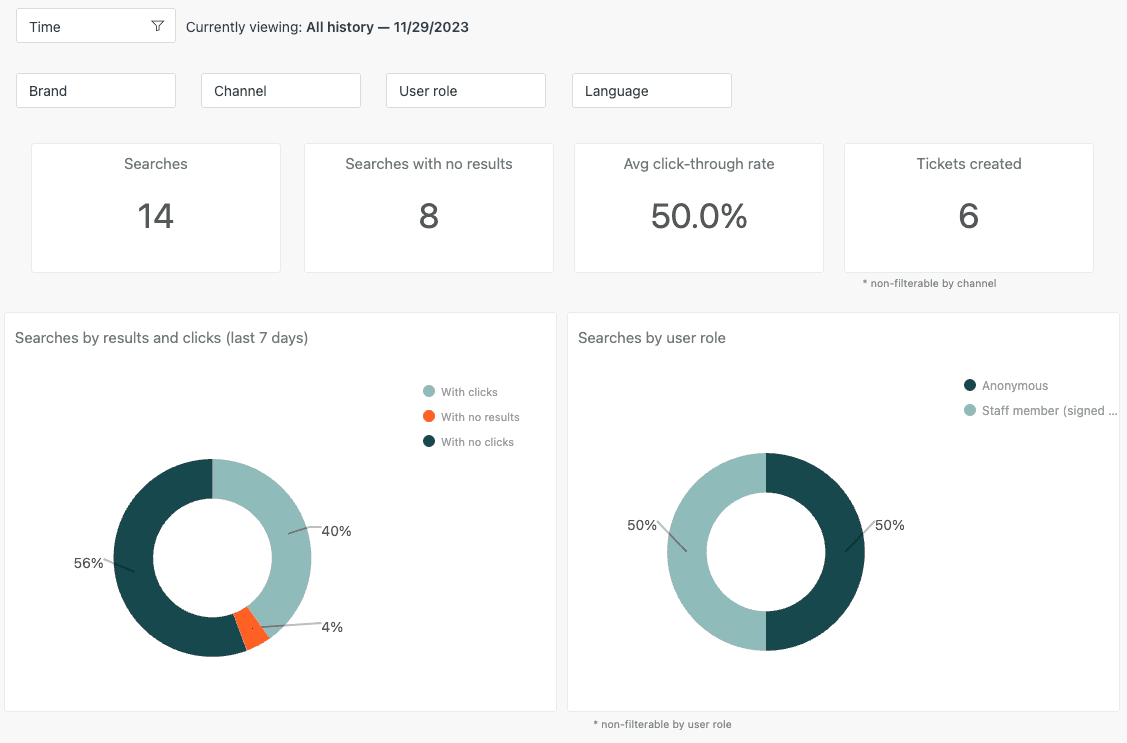Open the Brand filter dropdown
Screen dimensions: 1127x743
[95, 90]
